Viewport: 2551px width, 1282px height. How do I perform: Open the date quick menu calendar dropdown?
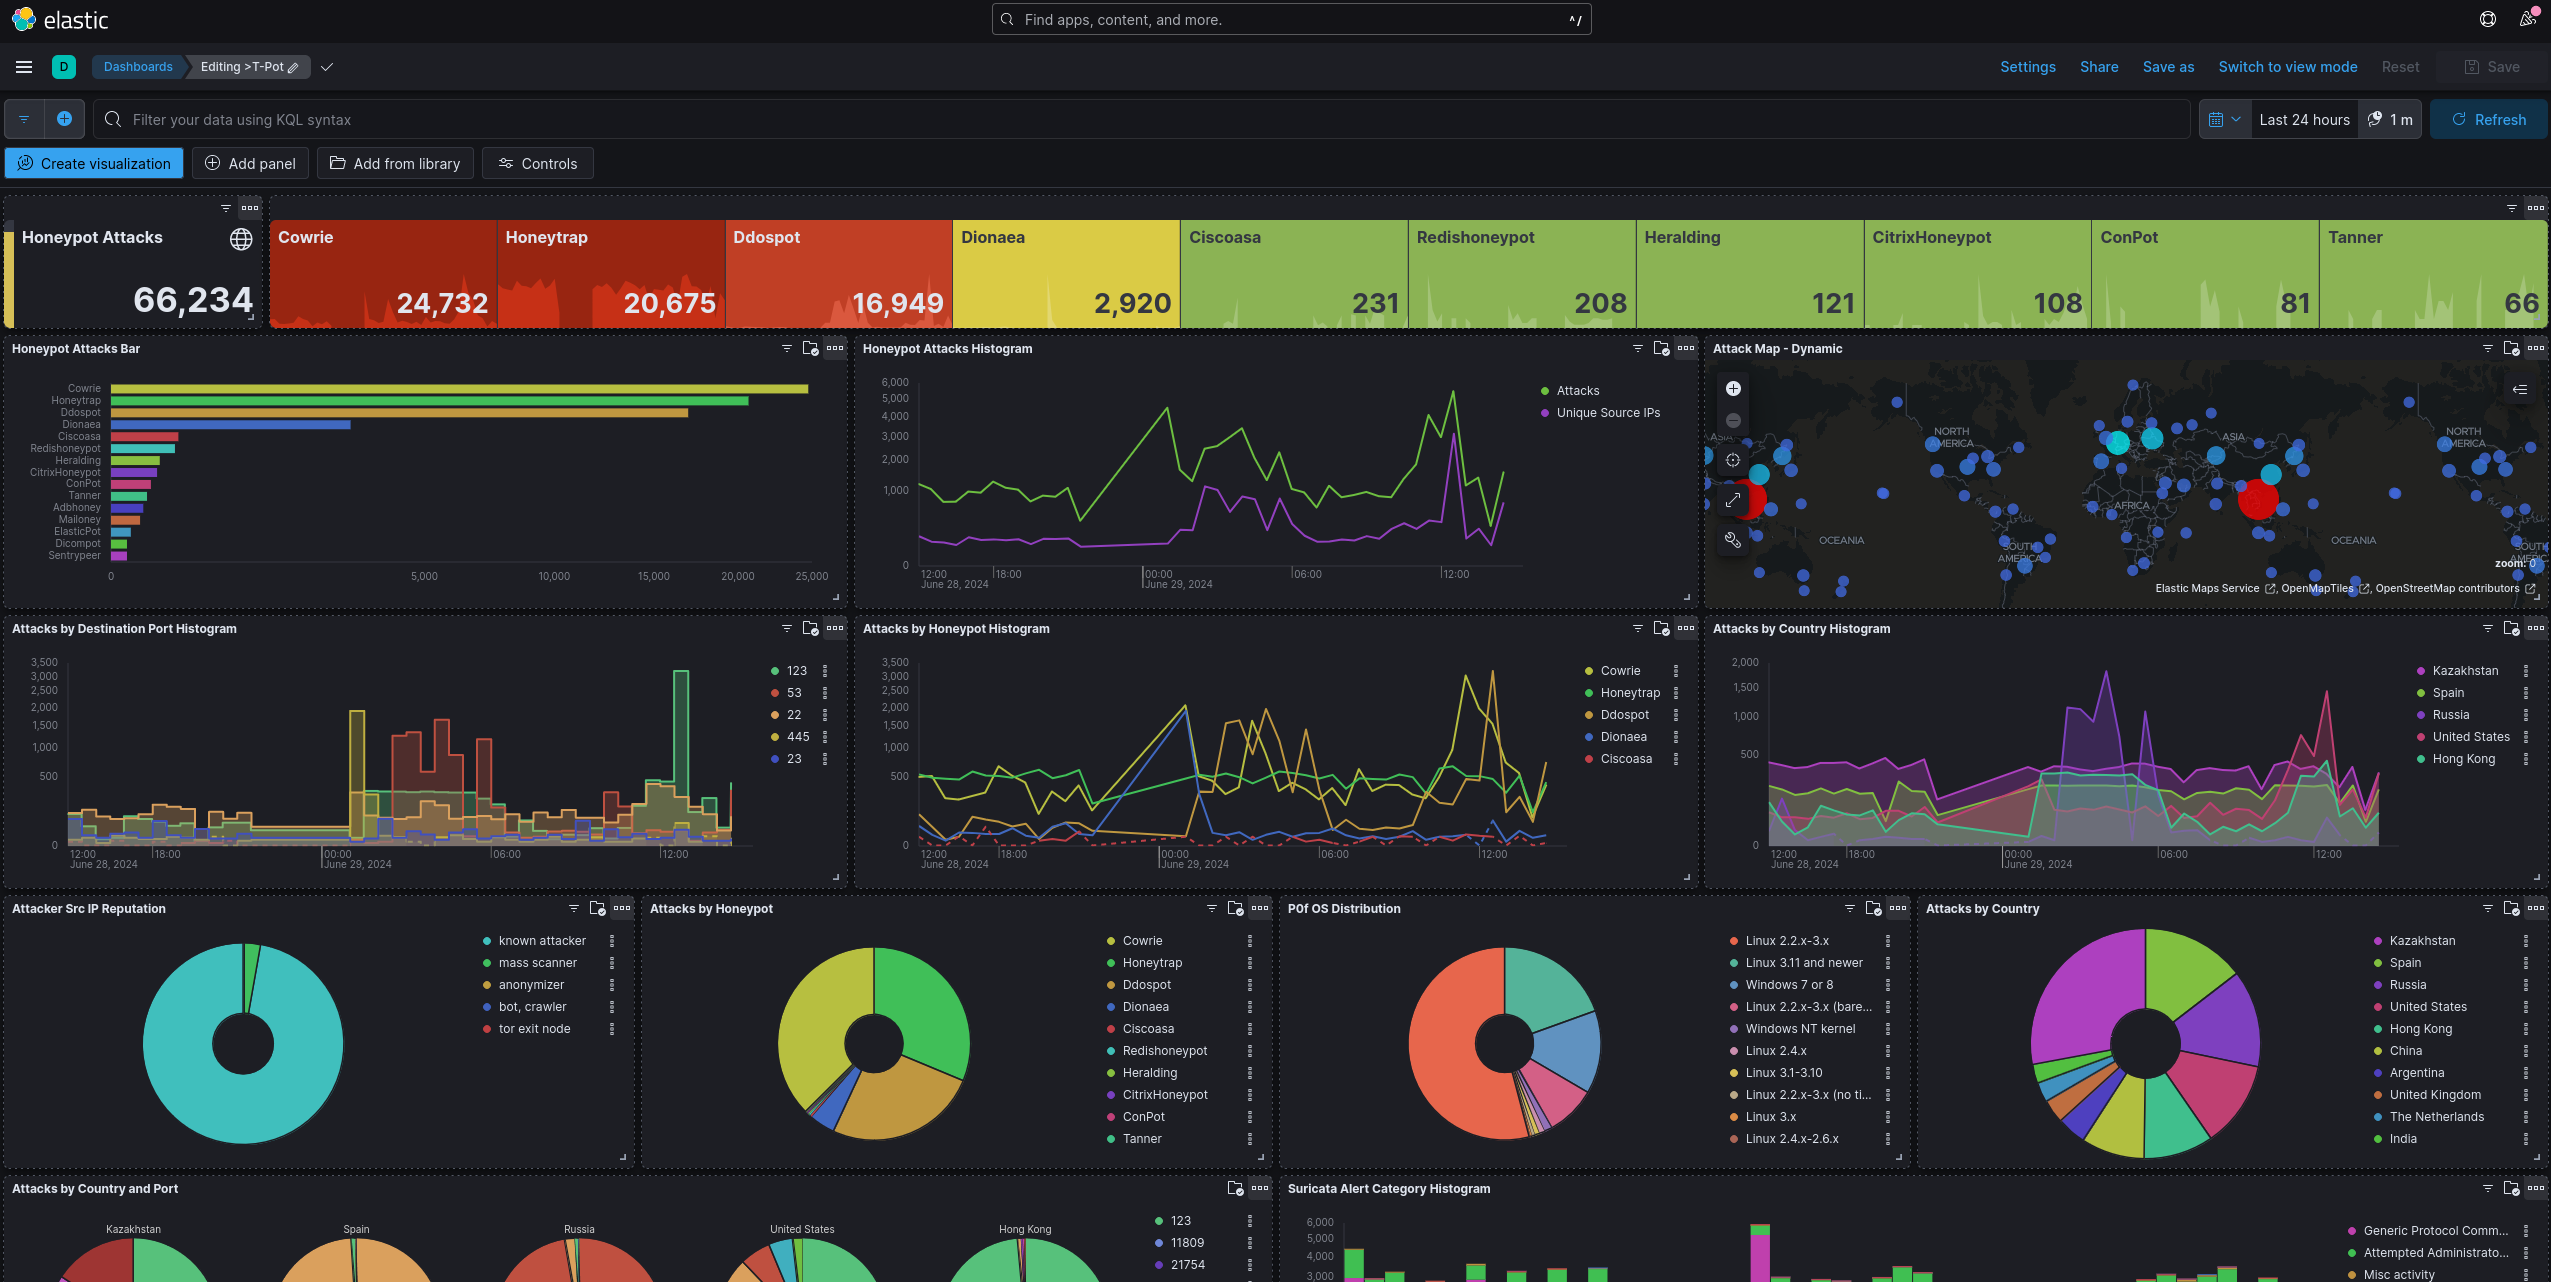coord(2224,119)
